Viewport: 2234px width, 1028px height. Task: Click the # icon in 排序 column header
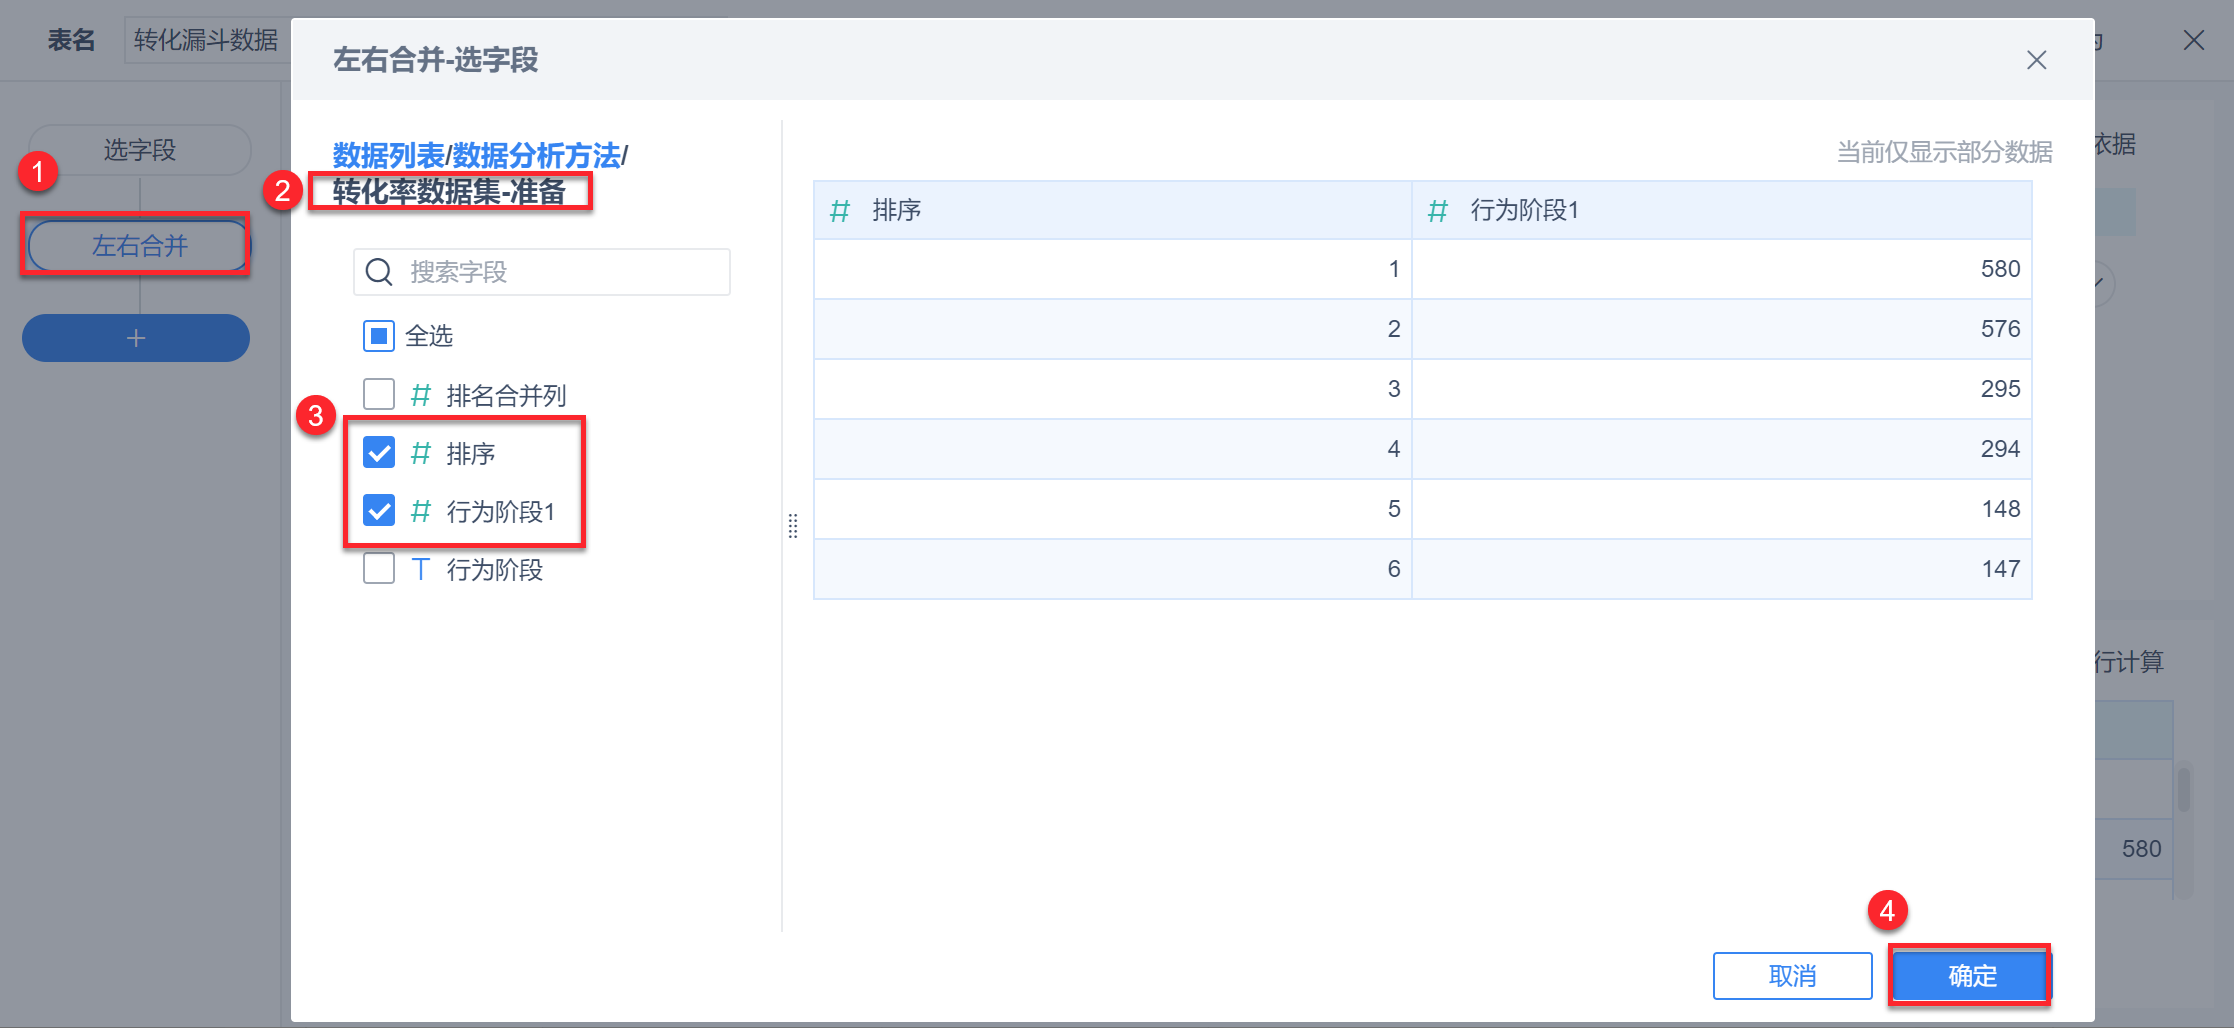(840, 211)
